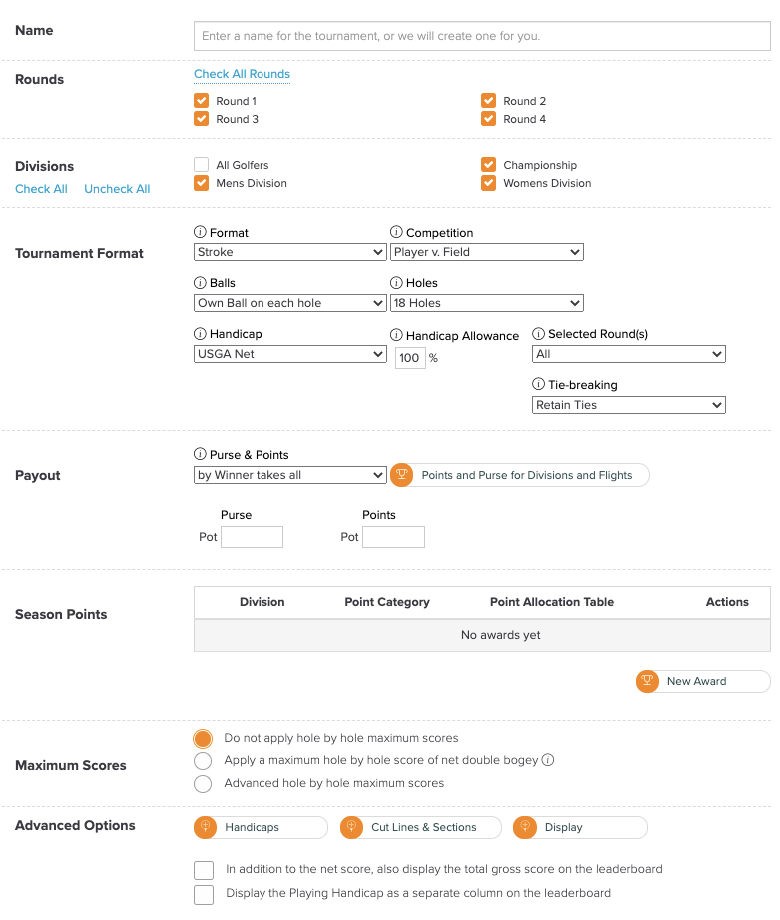Uncheck the Round 3 checkbox
This screenshot has width=780, height=920.
click(203, 119)
